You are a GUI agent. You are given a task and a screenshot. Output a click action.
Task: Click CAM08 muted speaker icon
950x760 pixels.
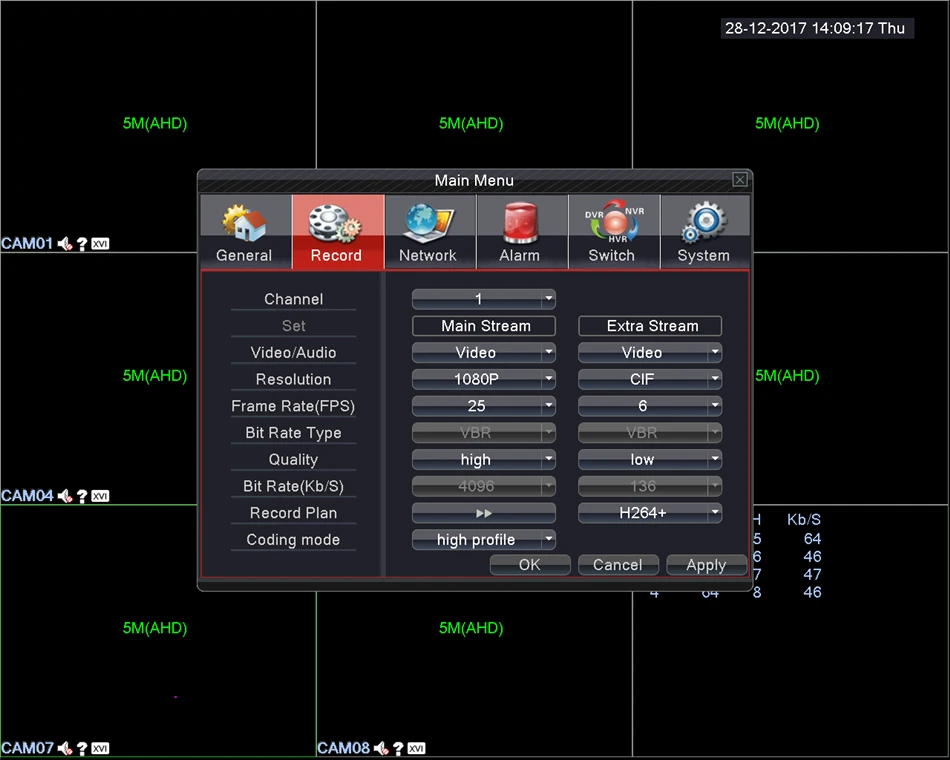point(381,748)
